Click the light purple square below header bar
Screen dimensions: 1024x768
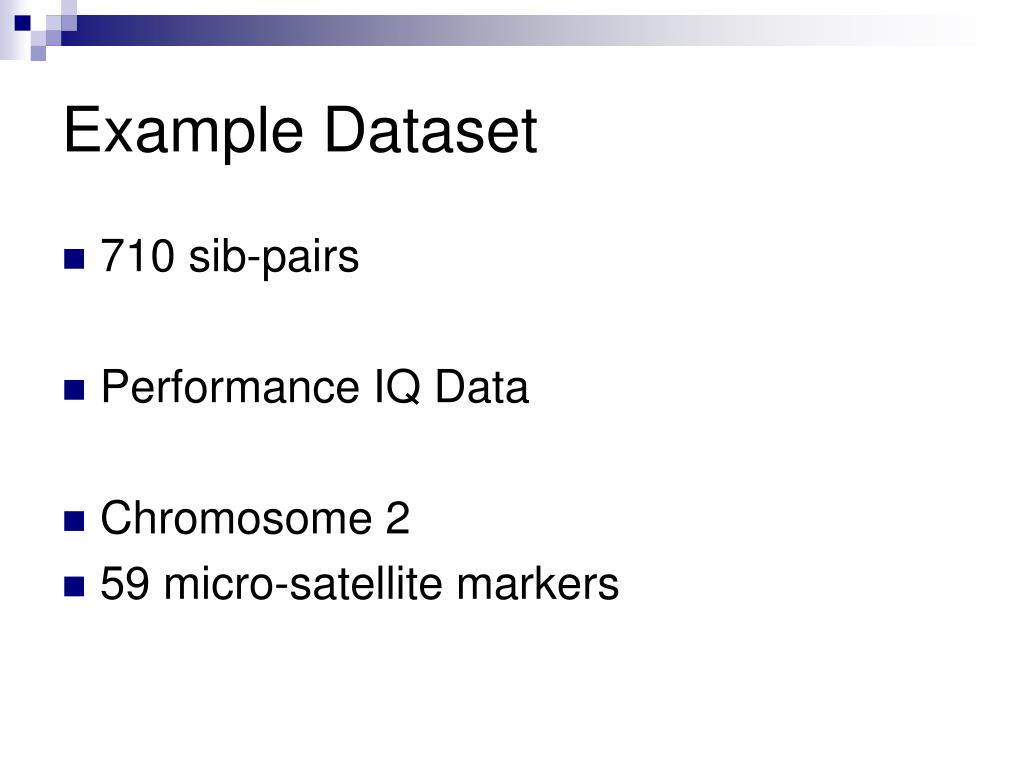click(x=38, y=53)
